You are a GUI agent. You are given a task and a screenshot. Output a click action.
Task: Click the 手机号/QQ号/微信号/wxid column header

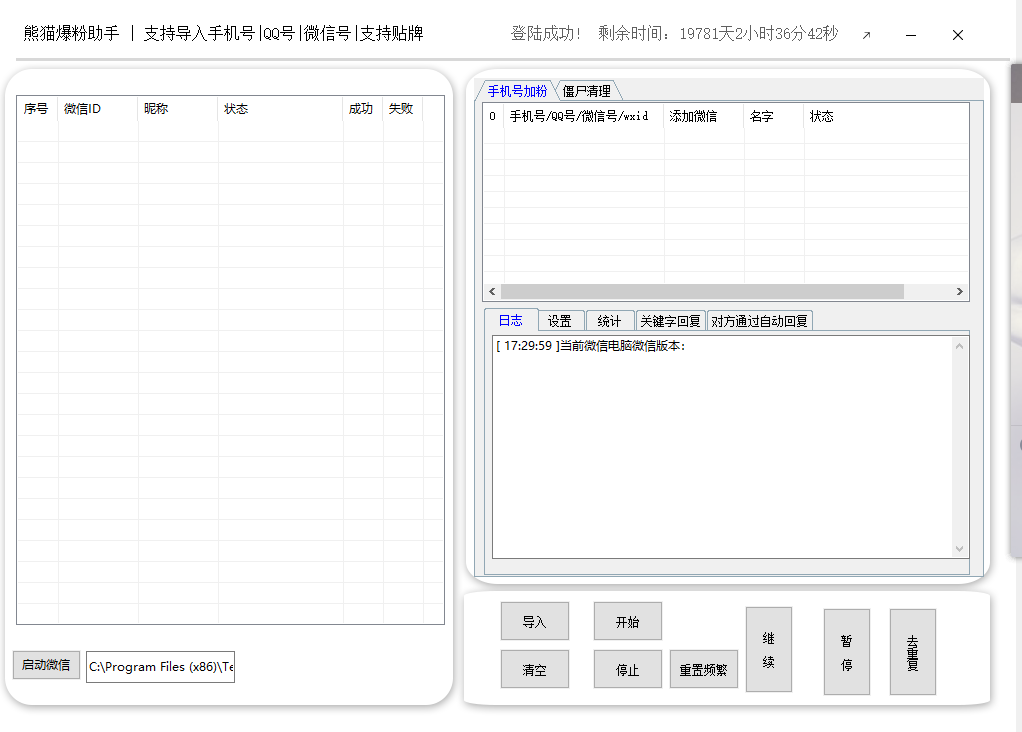[x=584, y=117]
